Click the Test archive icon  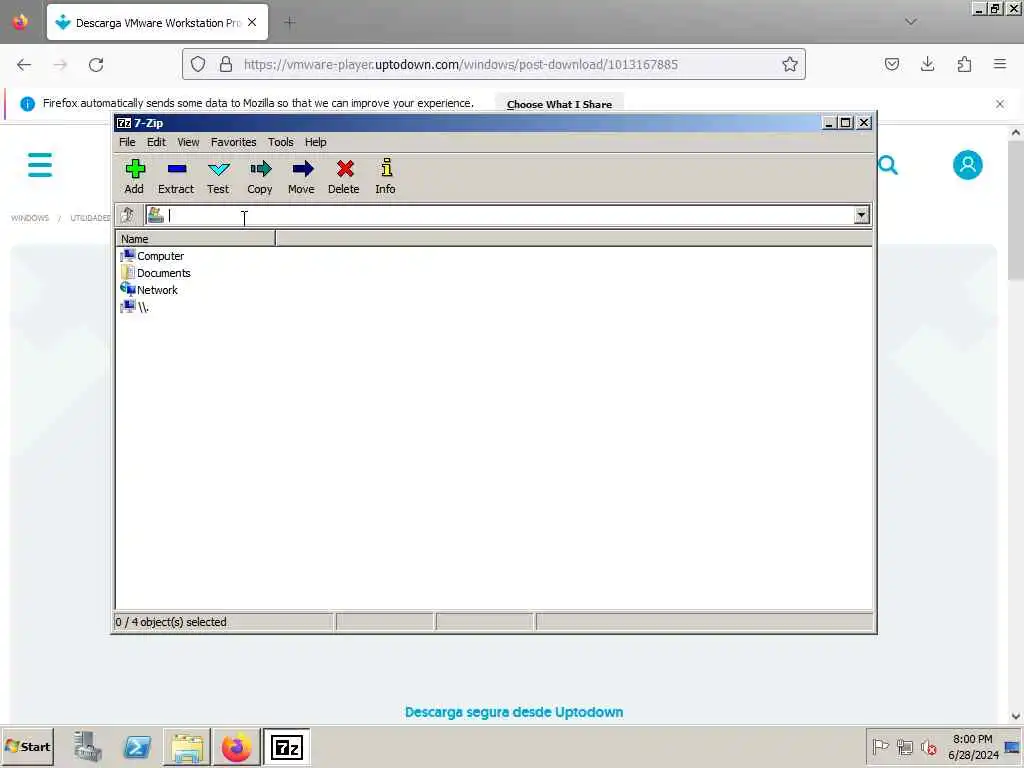[x=218, y=176]
